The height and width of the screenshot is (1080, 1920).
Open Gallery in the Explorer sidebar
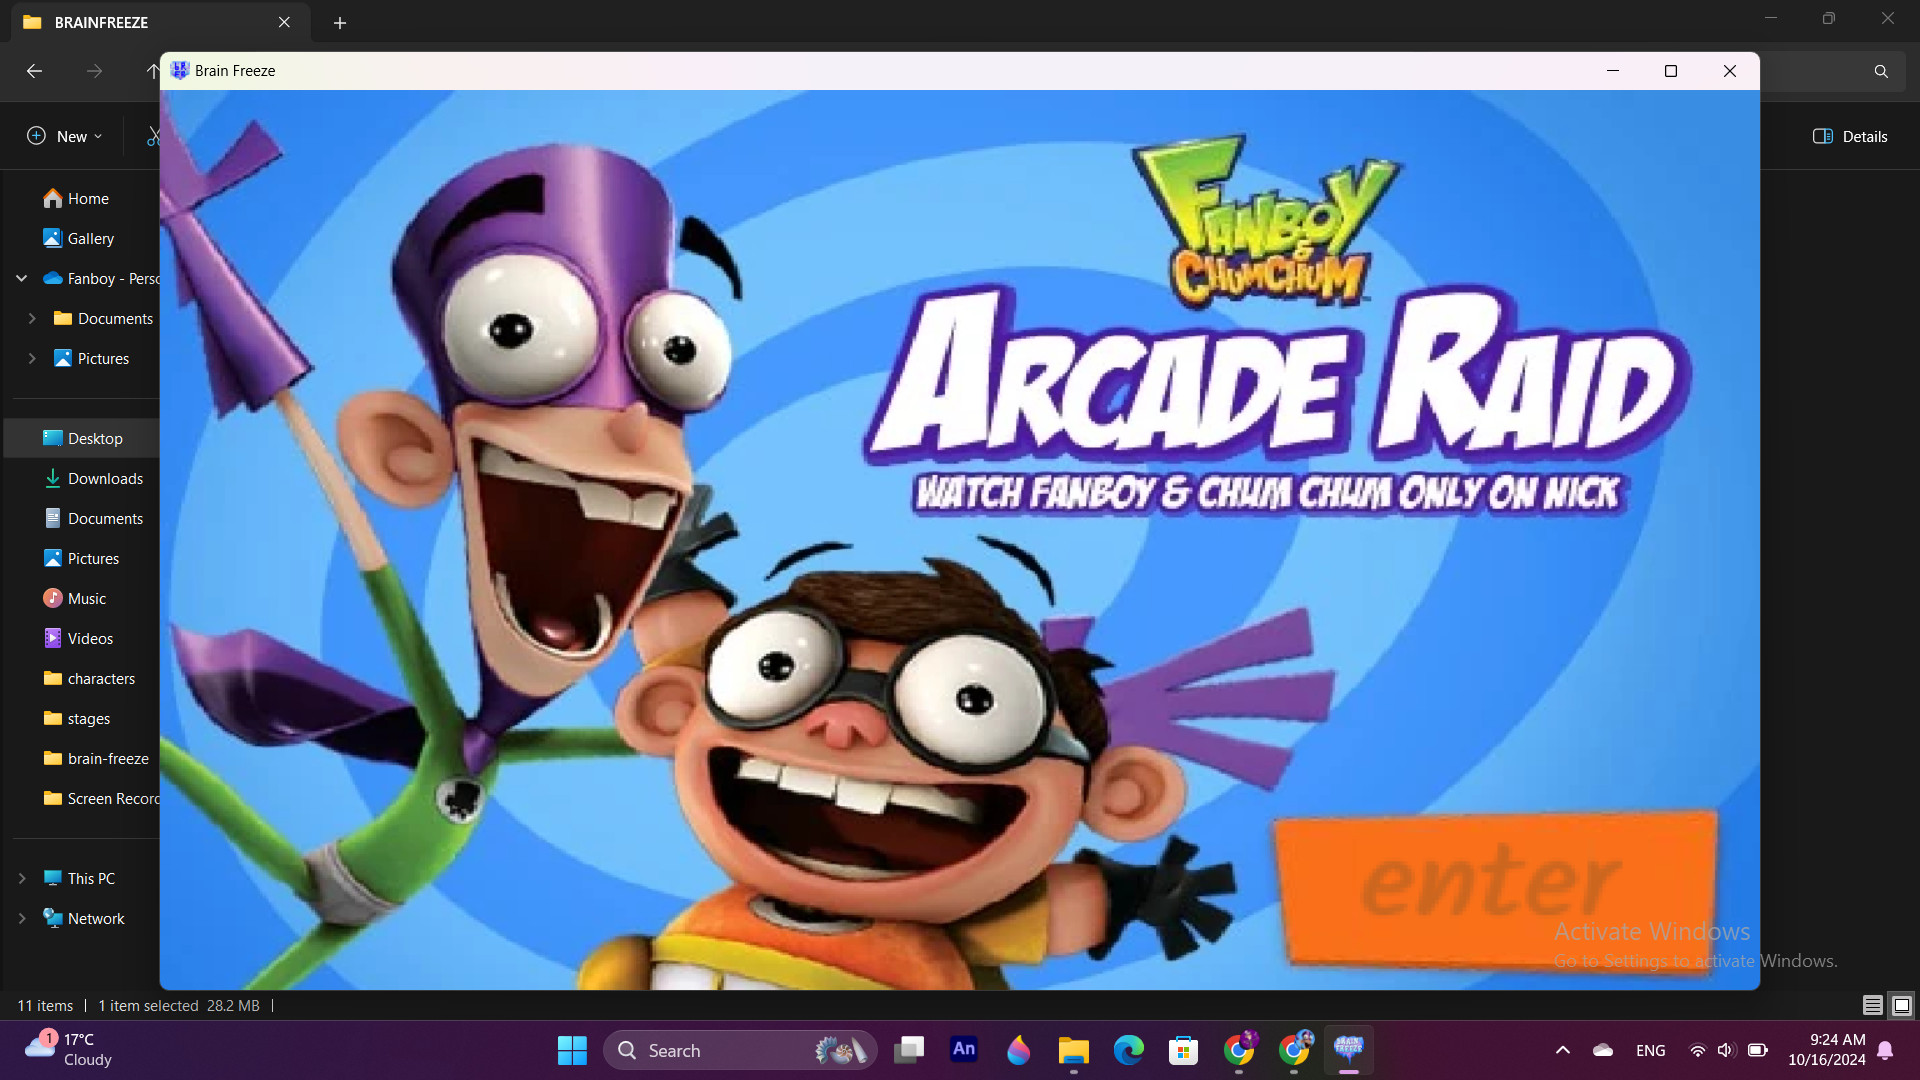tap(90, 238)
